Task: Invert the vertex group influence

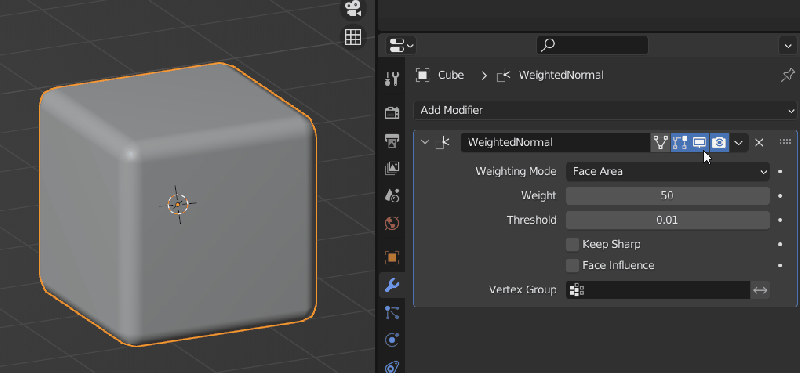Action: point(760,290)
